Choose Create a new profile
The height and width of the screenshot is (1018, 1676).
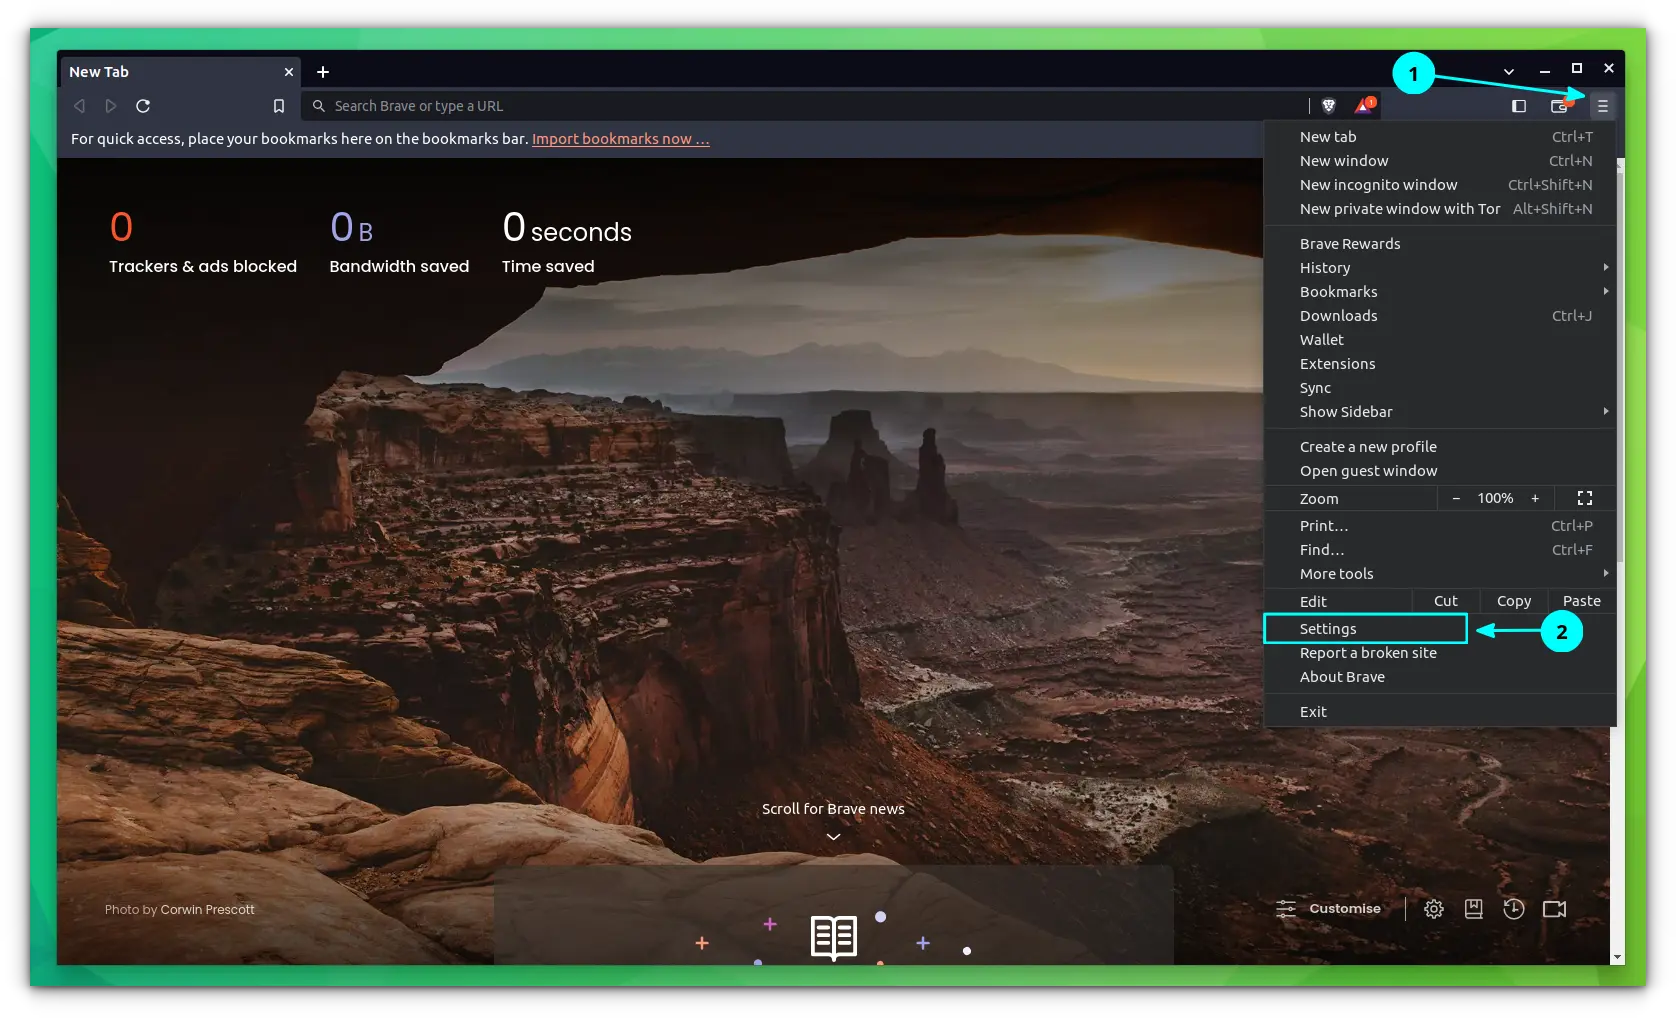tap(1440, 447)
